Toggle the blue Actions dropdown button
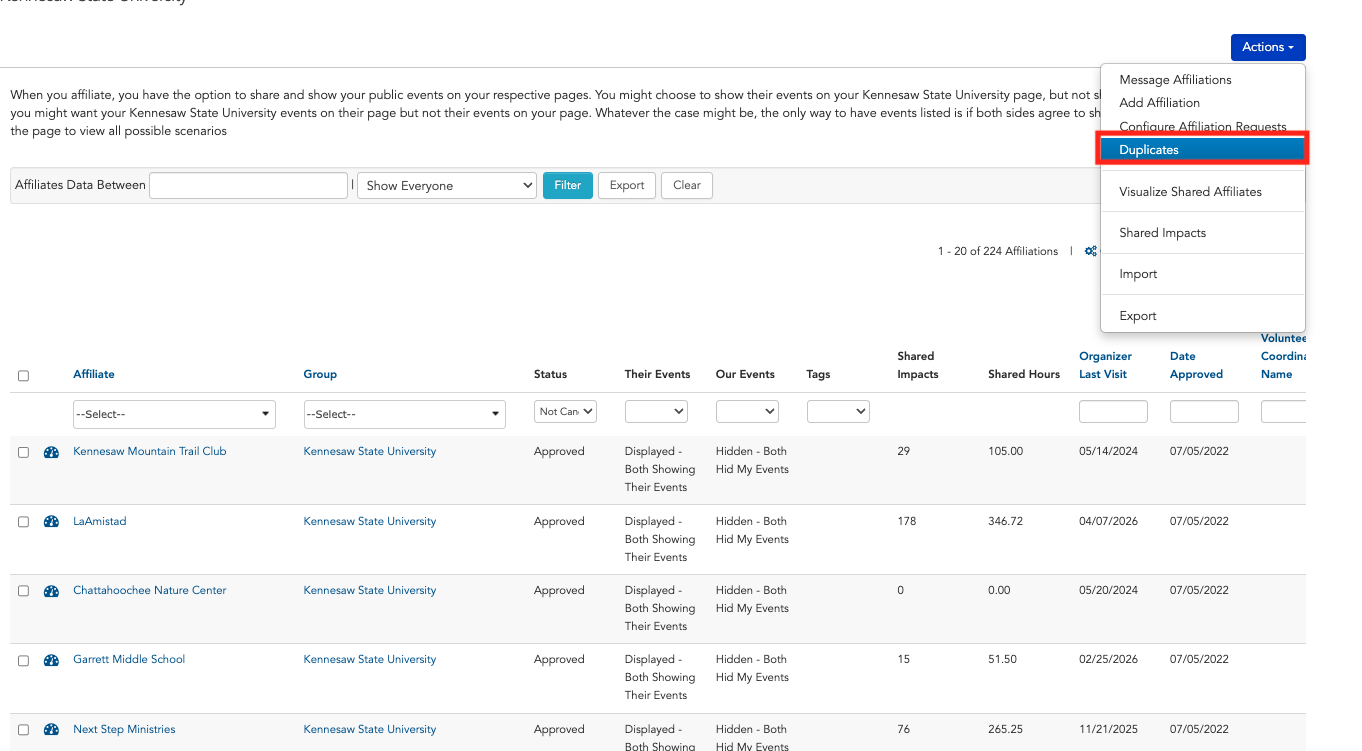The image size is (1362, 751). (x=1268, y=47)
